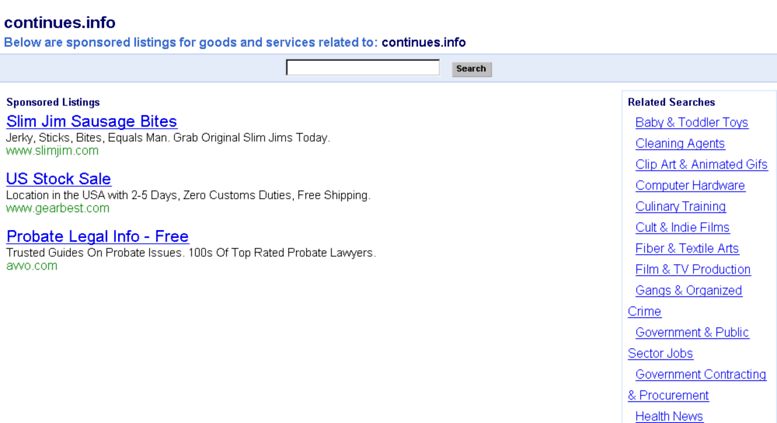The width and height of the screenshot is (777, 423).
Task: Click the search text input field
Action: pos(362,68)
